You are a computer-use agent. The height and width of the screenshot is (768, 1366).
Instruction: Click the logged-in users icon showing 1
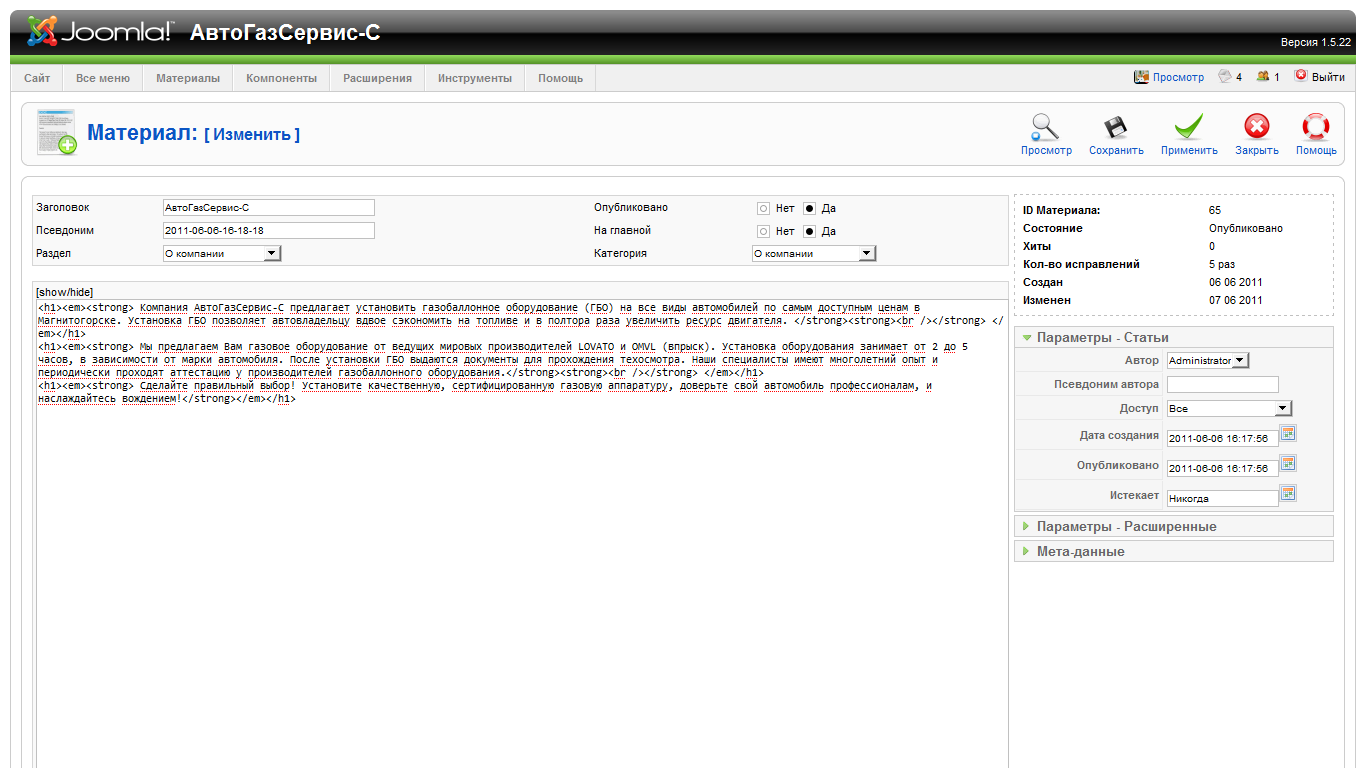[1263, 76]
